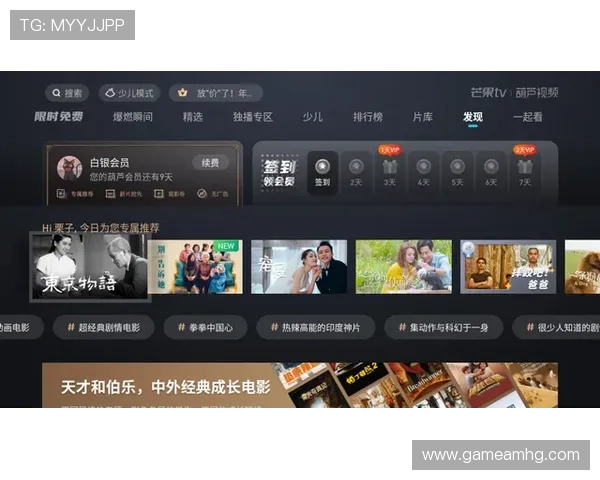600x480 pixels.
Task: Select the 发现 discover tab
Action: [473, 117]
